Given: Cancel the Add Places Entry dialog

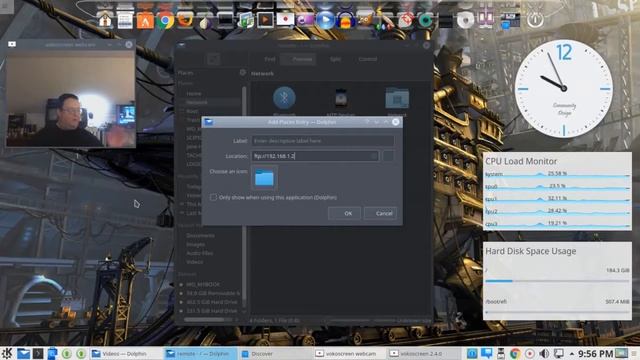Looking at the screenshot, I should [x=380, y=213].
